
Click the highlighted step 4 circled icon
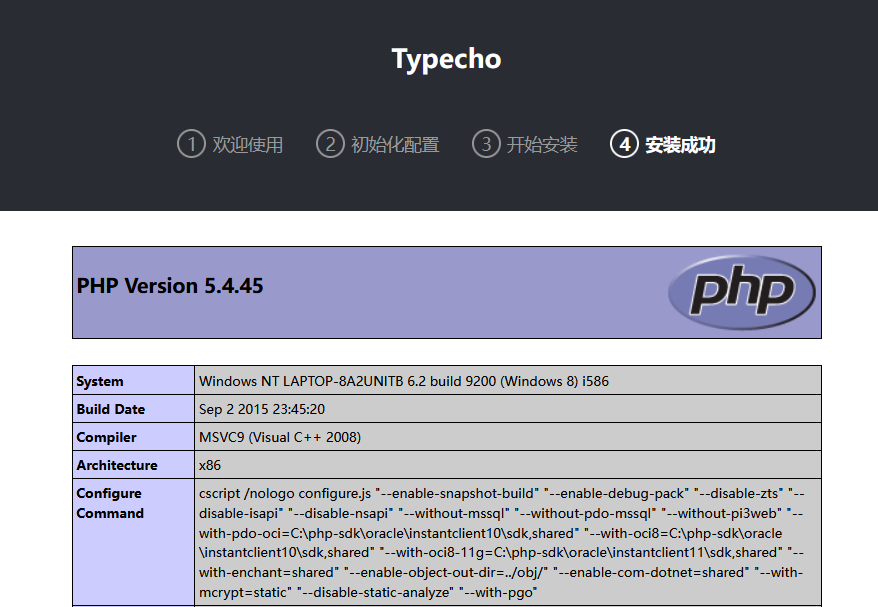(x=623, y=144)
